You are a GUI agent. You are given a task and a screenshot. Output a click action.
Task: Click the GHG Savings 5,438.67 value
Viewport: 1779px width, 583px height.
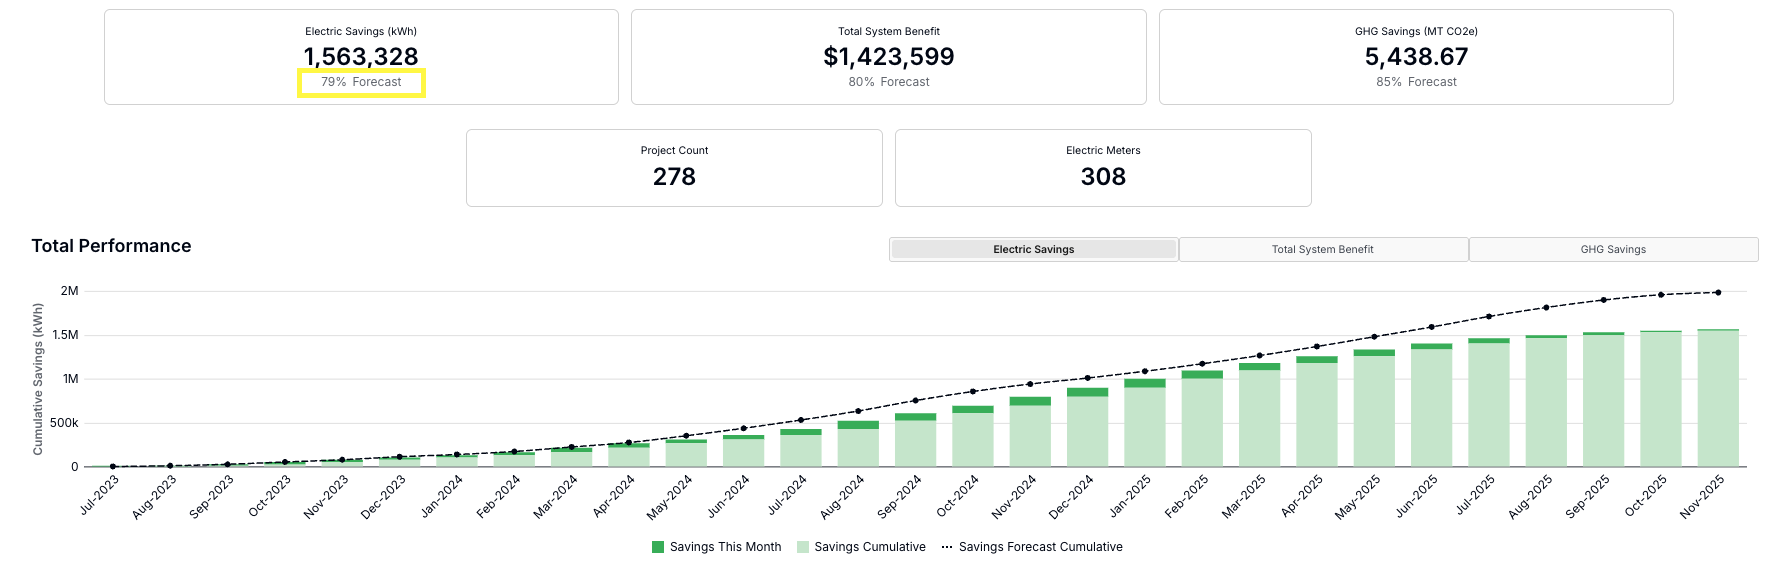click(1416, 57)
